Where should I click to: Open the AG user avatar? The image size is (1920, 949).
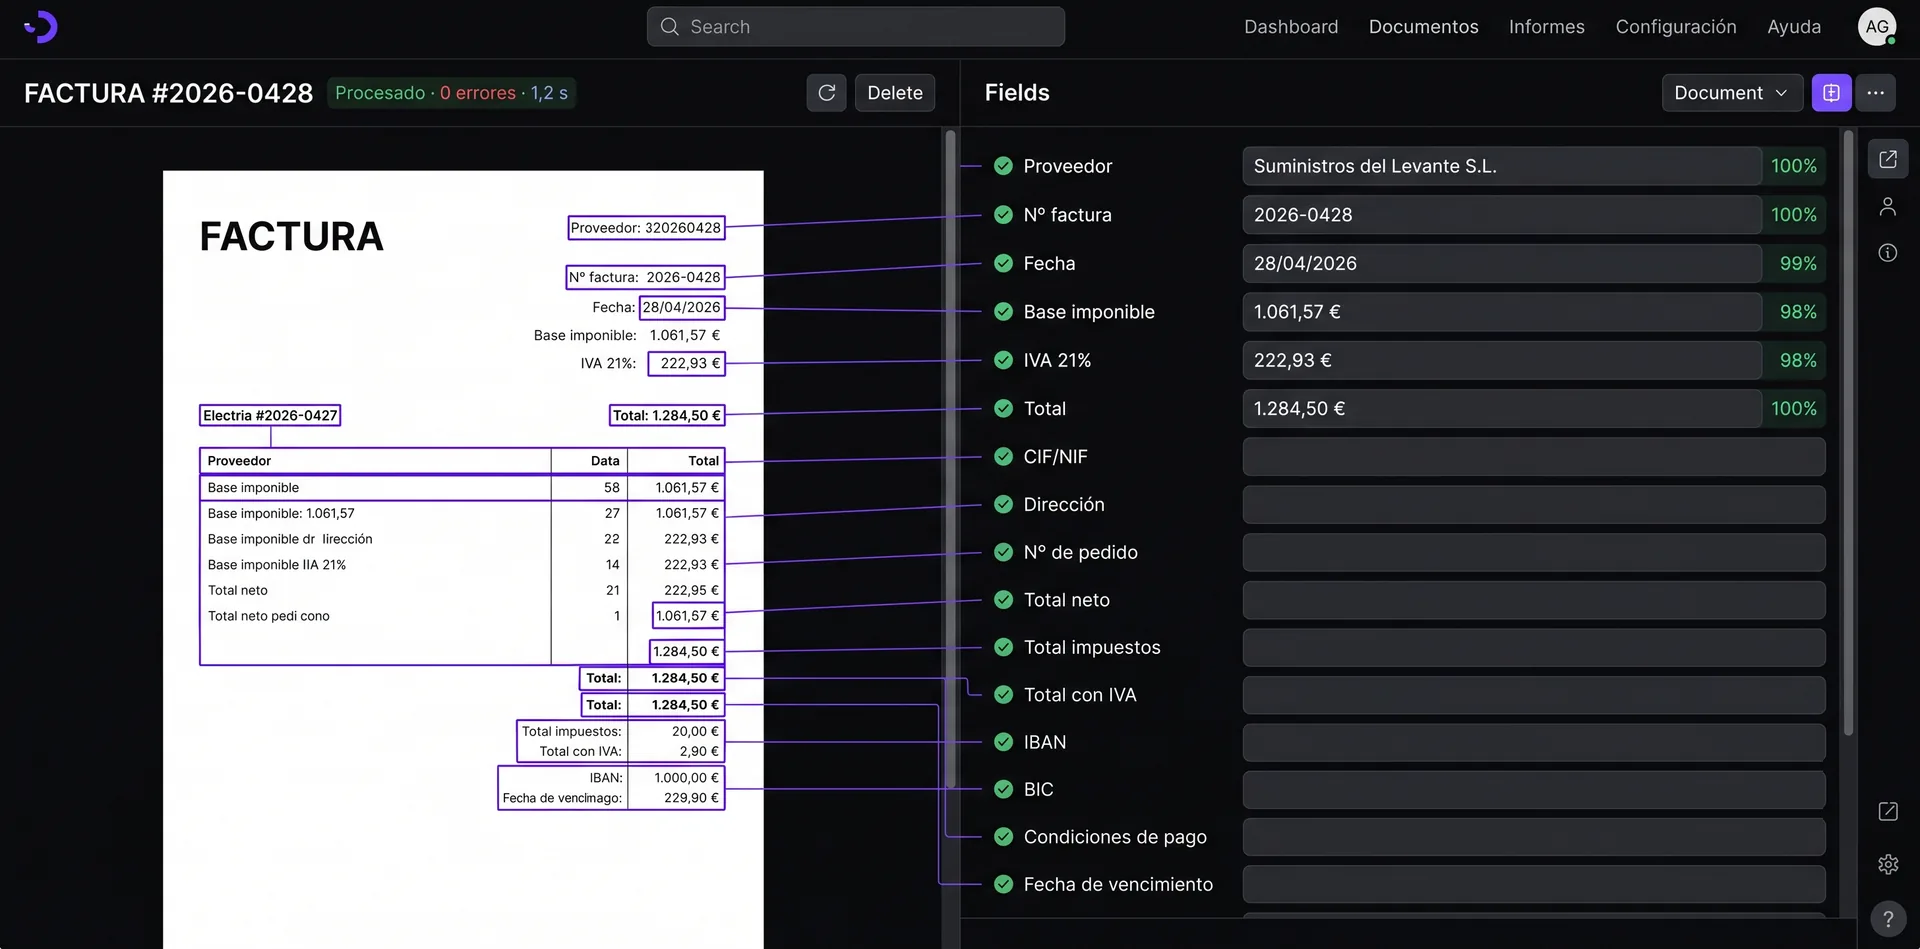coord(1877,27)
